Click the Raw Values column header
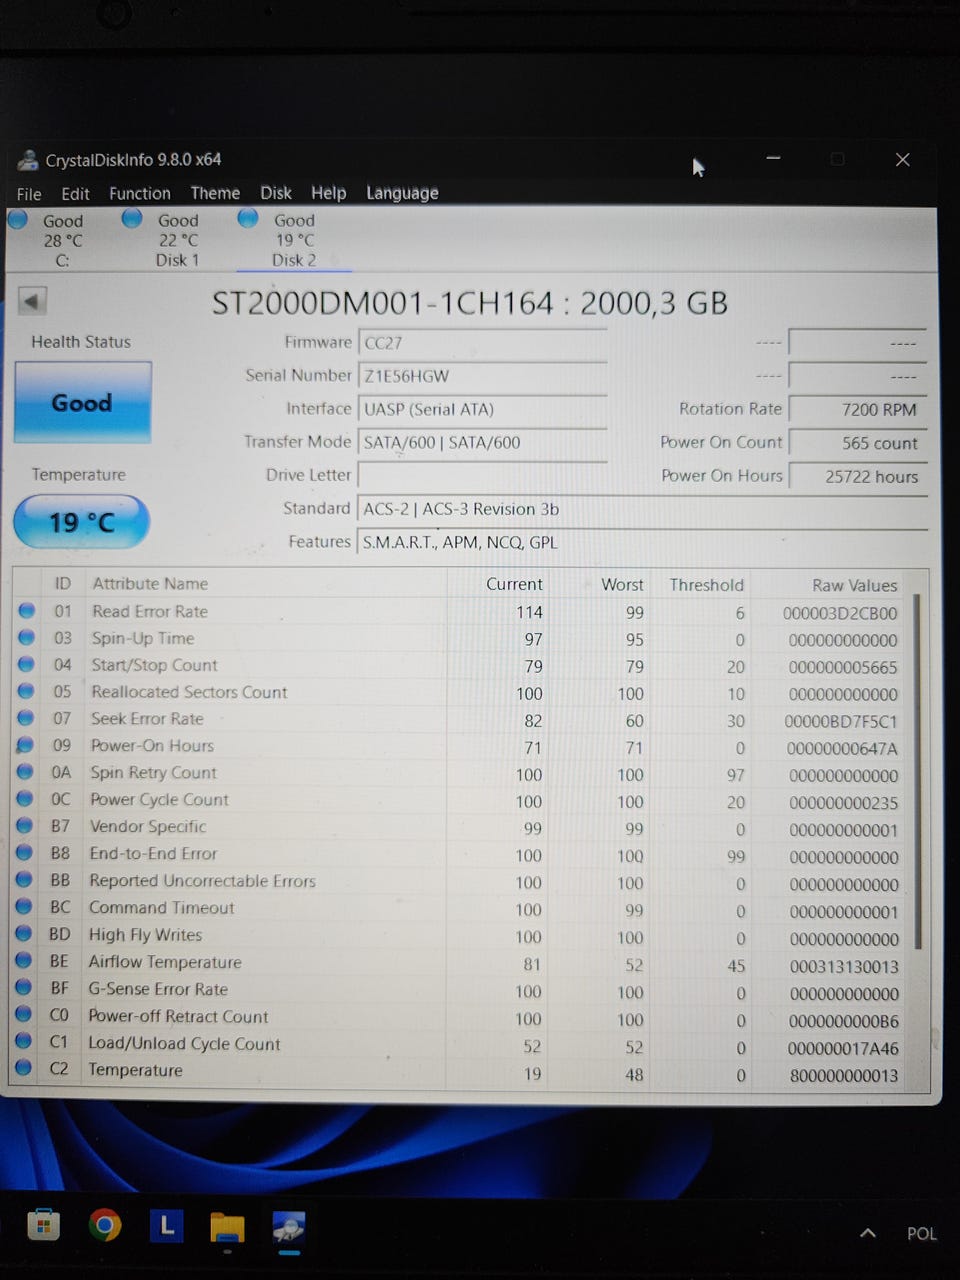Viewport: 960px width, 1280px height. click(854, 585)
